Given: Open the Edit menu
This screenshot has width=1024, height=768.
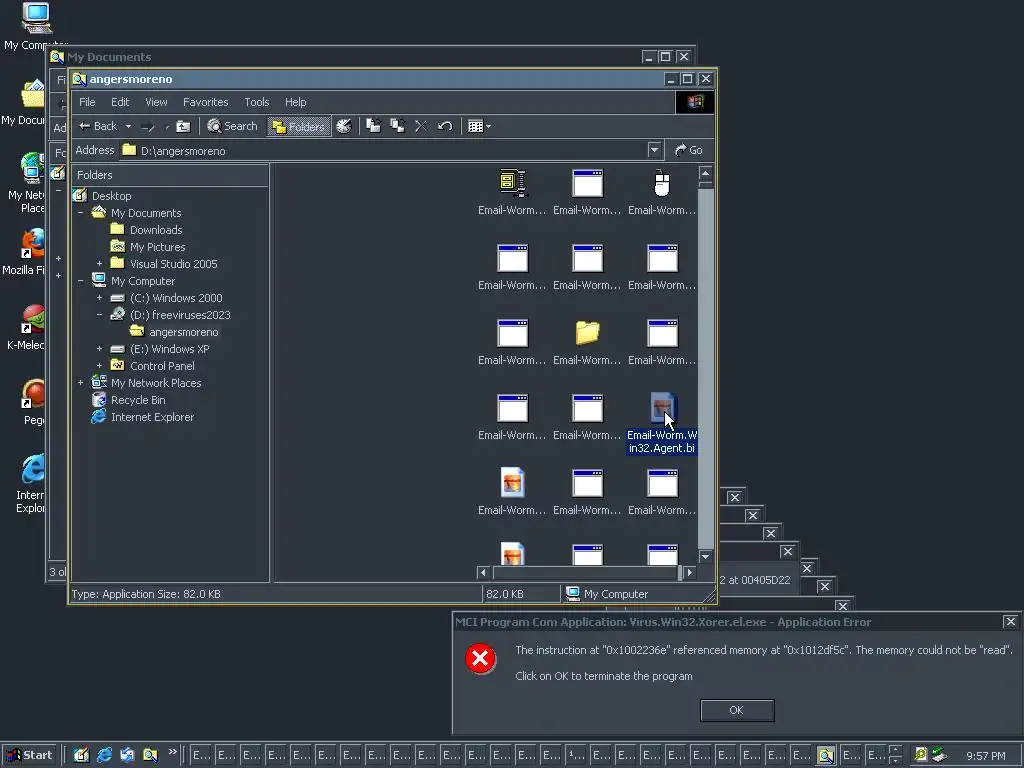Looking at the screenshot, I should tap(120, 102).
